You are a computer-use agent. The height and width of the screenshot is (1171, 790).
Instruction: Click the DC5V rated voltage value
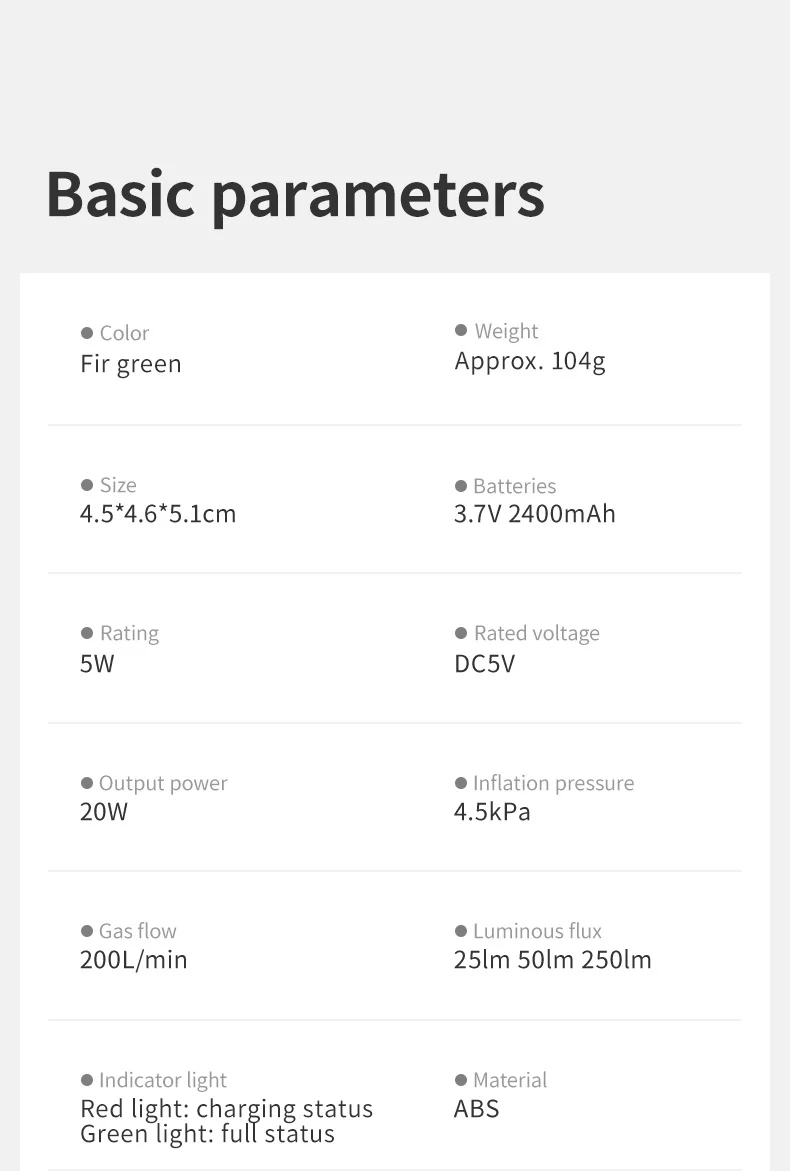coord(485,663)
